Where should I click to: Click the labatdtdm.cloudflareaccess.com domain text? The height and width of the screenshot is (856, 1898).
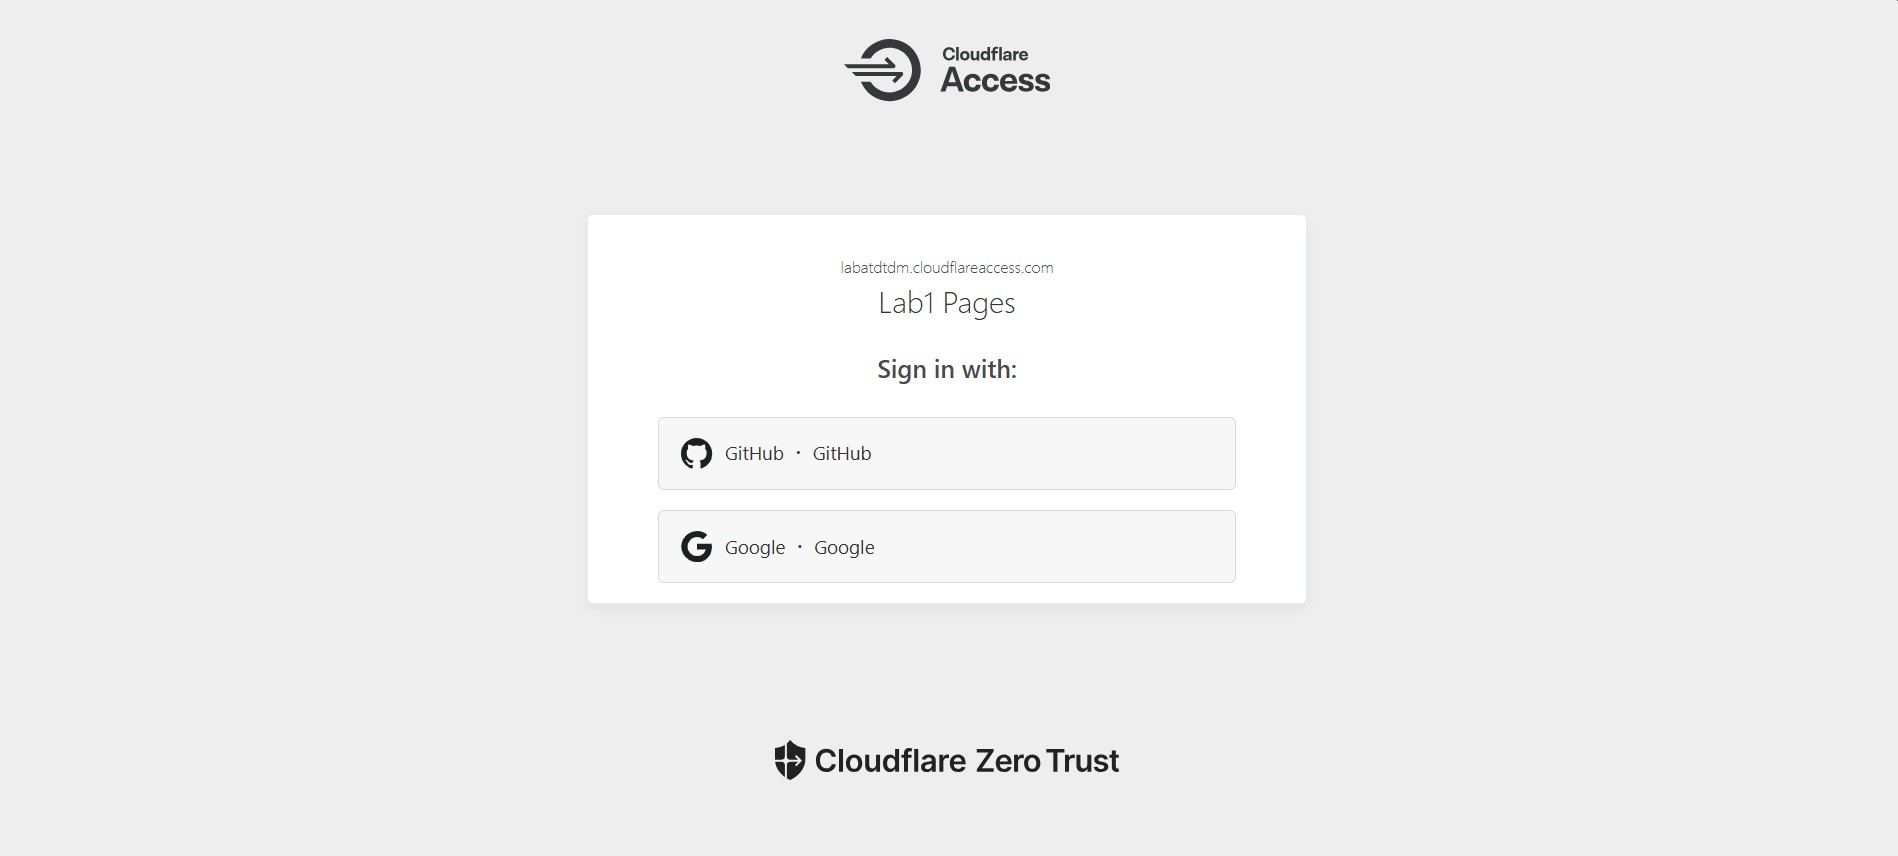[x=947, y=268]
